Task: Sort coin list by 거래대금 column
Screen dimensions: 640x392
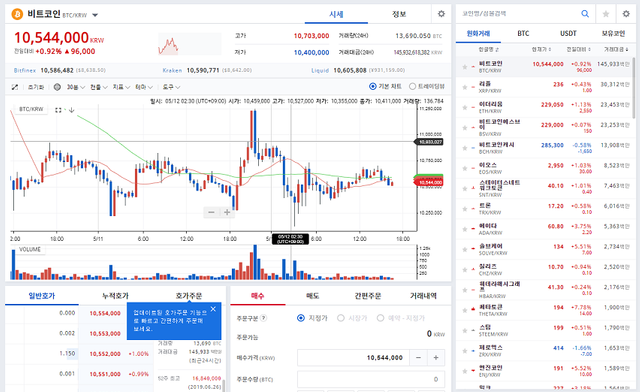Action: [x=616, y=49]
